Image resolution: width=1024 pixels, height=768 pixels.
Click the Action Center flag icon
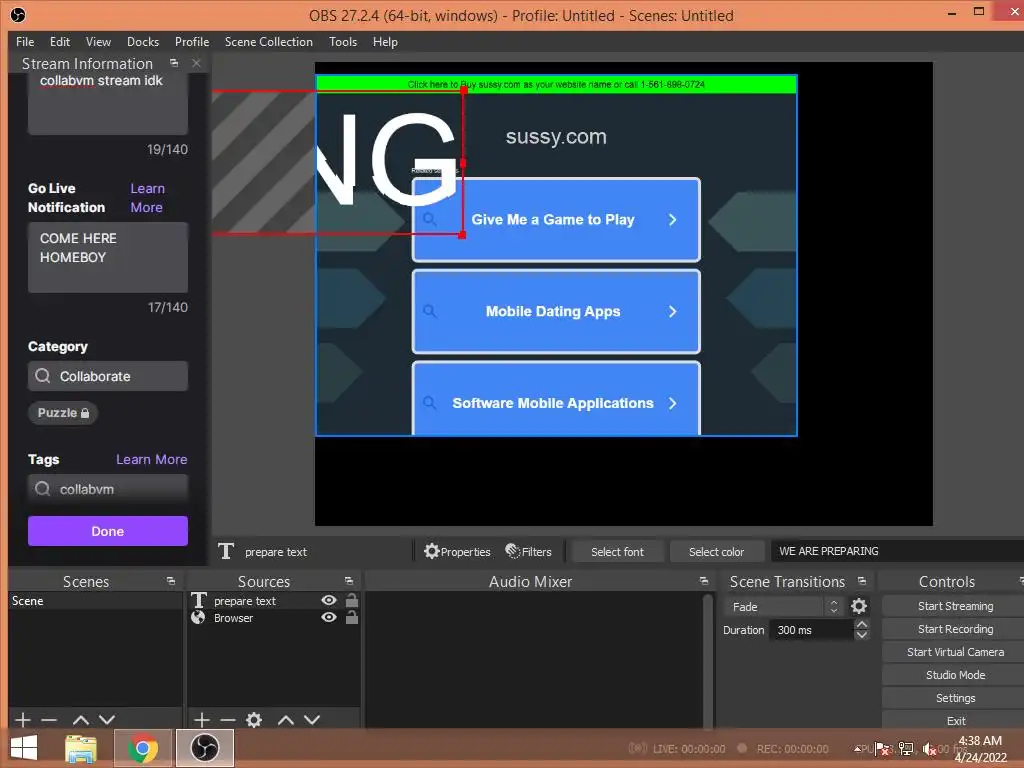pyautogui.click(x=882, y=748)
